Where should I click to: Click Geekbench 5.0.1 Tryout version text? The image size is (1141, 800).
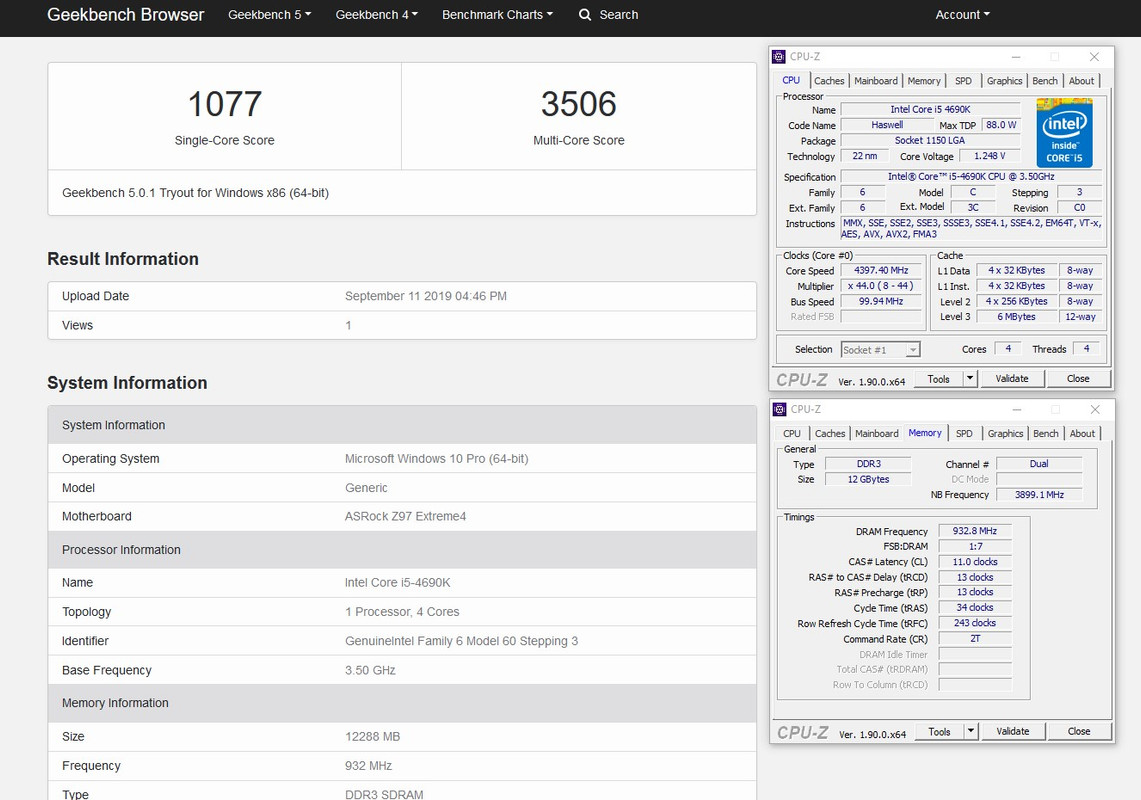(195, 193)
